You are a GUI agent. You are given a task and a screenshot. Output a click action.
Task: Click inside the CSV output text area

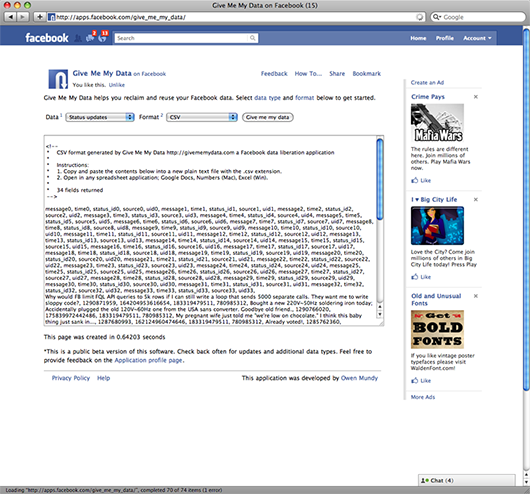210,231
